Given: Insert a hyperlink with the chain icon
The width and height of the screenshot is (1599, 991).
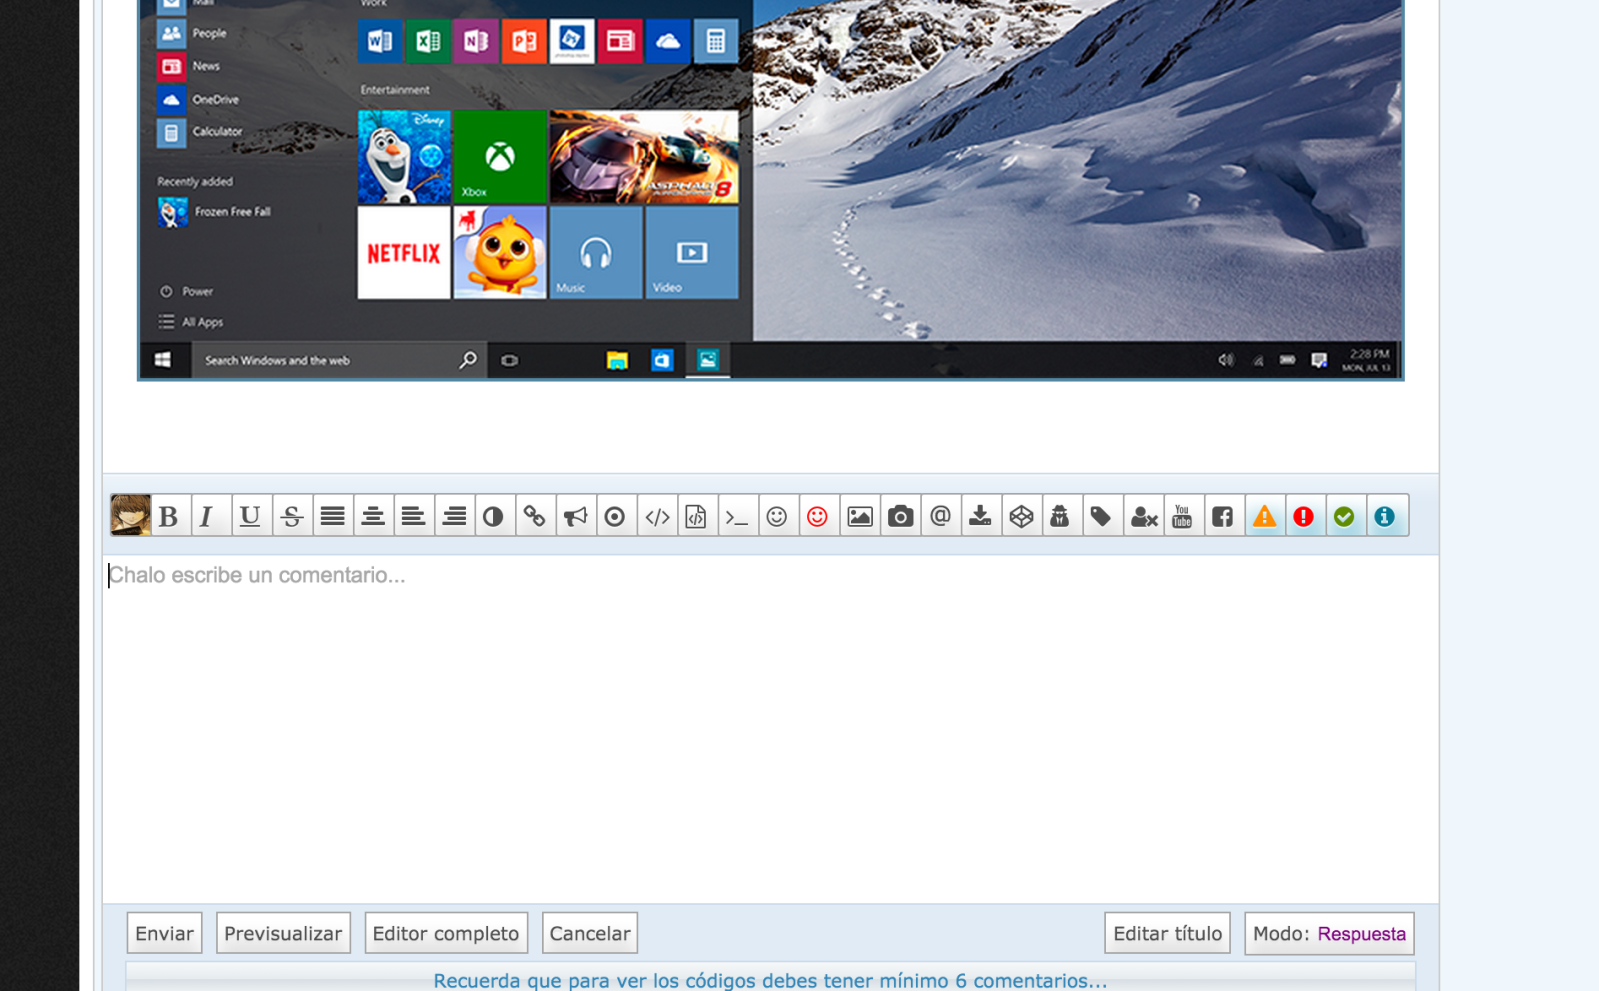Looking at the screenshot, I should point(535,516).
